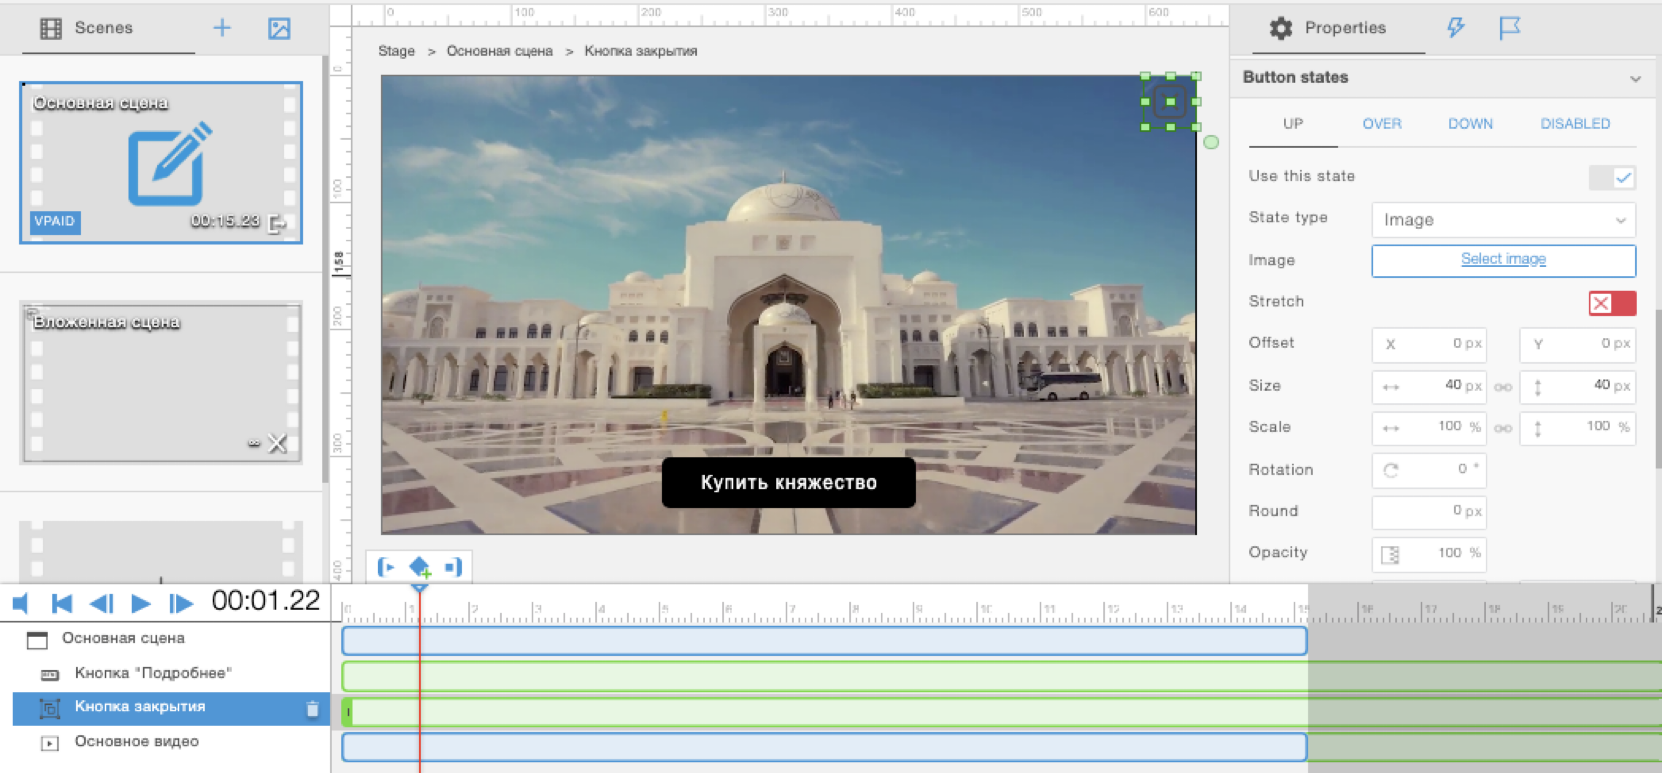This screenshot has height=774, width=1662.
Task: Click the exit icon on Основная сцена thumbnail
Action: tap(277, 224)
